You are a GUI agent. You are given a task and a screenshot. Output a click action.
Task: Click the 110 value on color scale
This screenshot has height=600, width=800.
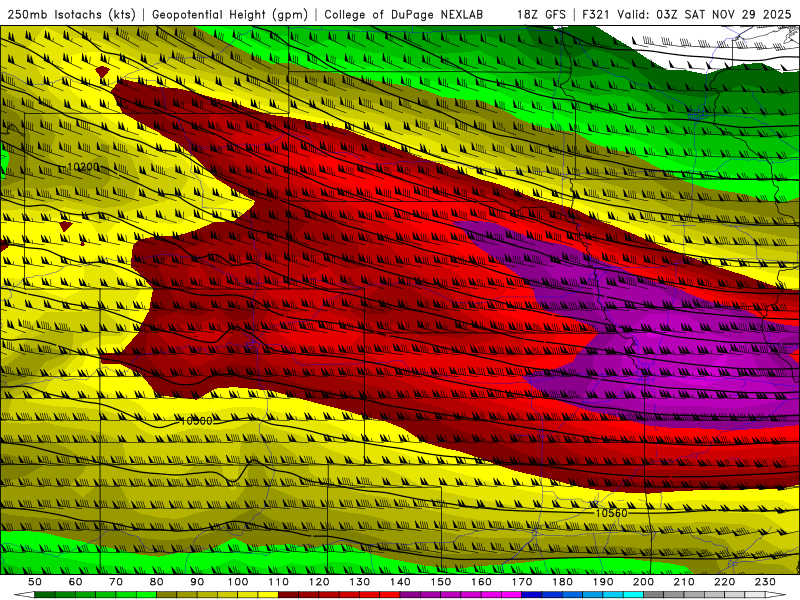278,582
